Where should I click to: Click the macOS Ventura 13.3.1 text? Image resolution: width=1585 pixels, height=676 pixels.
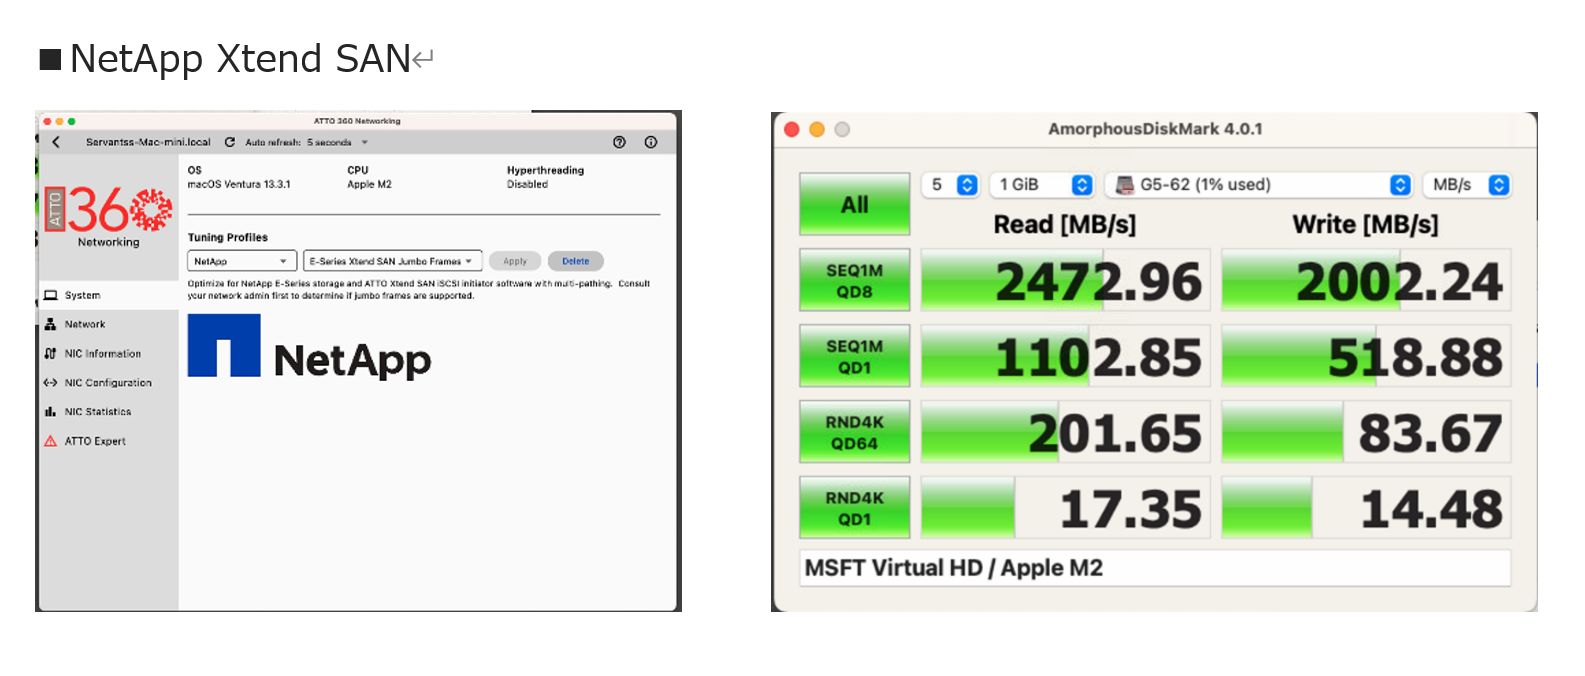coord(239,184)
